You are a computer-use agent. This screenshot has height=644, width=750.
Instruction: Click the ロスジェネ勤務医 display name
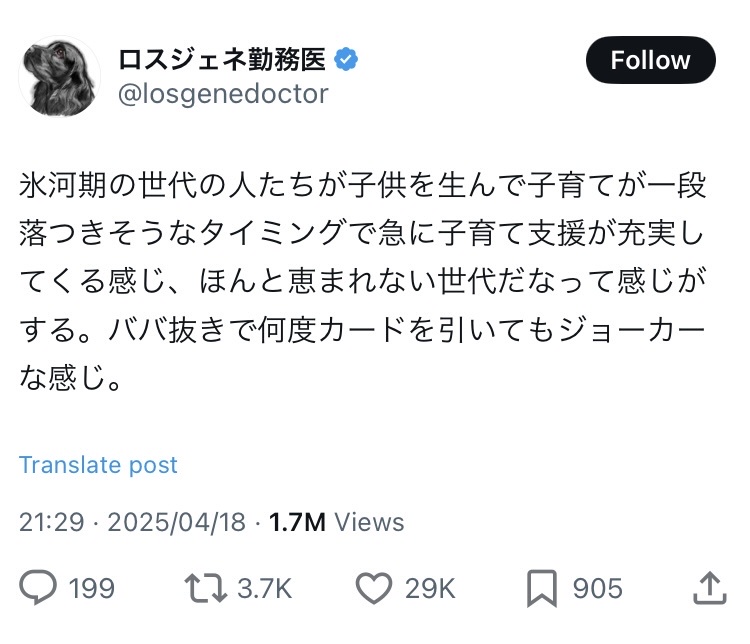click(x=222, y=60)
